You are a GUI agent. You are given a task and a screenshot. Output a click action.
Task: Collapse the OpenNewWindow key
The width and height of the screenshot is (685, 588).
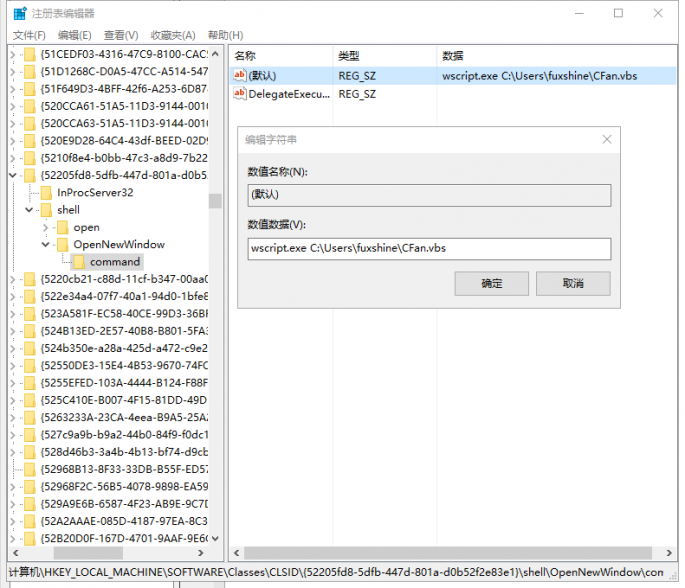pyautogui.click(x=45, y=244)
